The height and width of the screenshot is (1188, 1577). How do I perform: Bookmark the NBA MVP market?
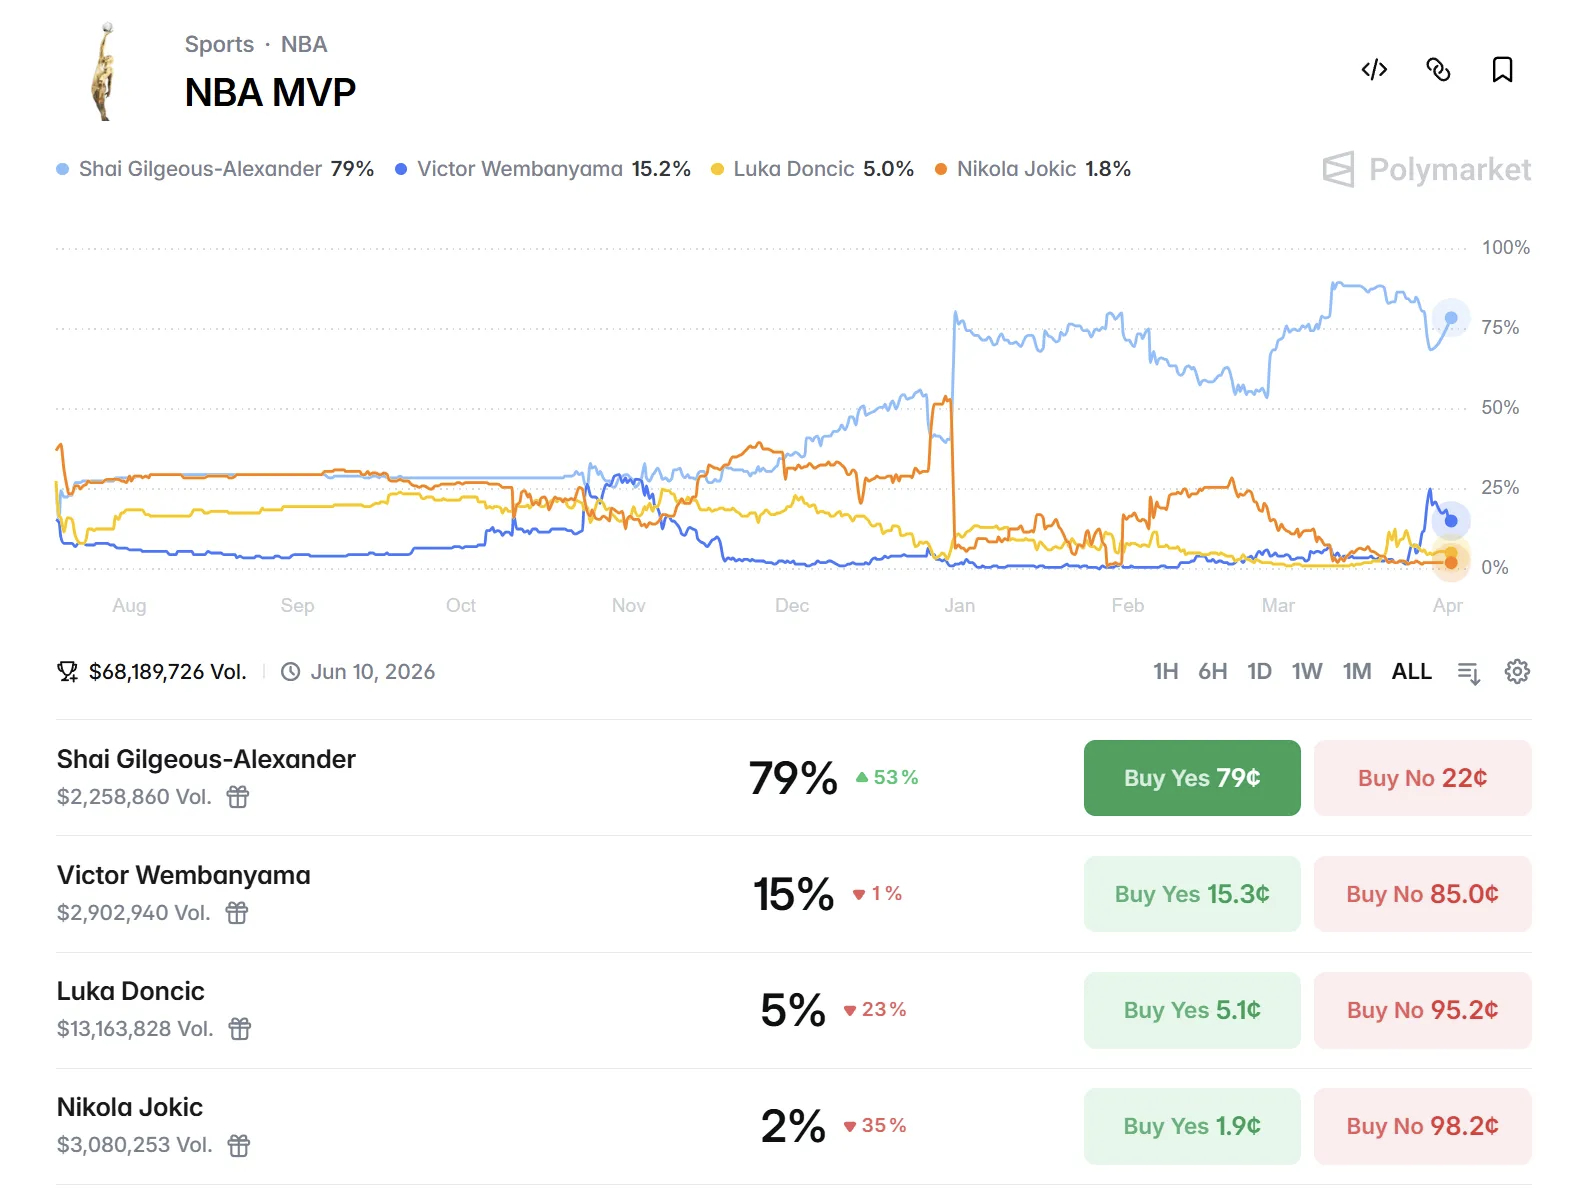click(1502, 70)
